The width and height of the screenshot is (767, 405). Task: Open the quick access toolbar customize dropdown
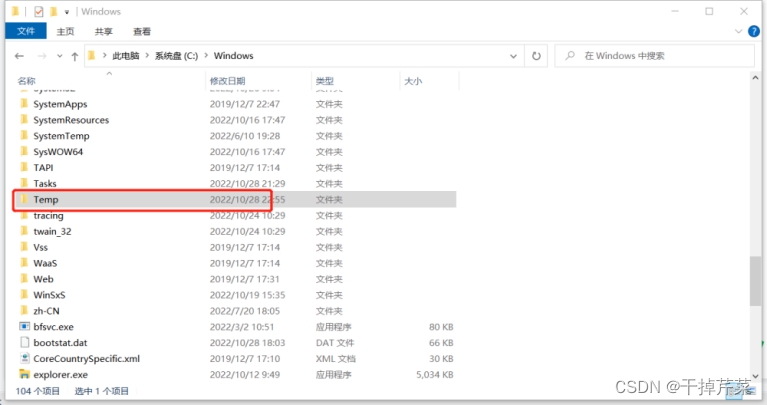(x=67, y=12)
